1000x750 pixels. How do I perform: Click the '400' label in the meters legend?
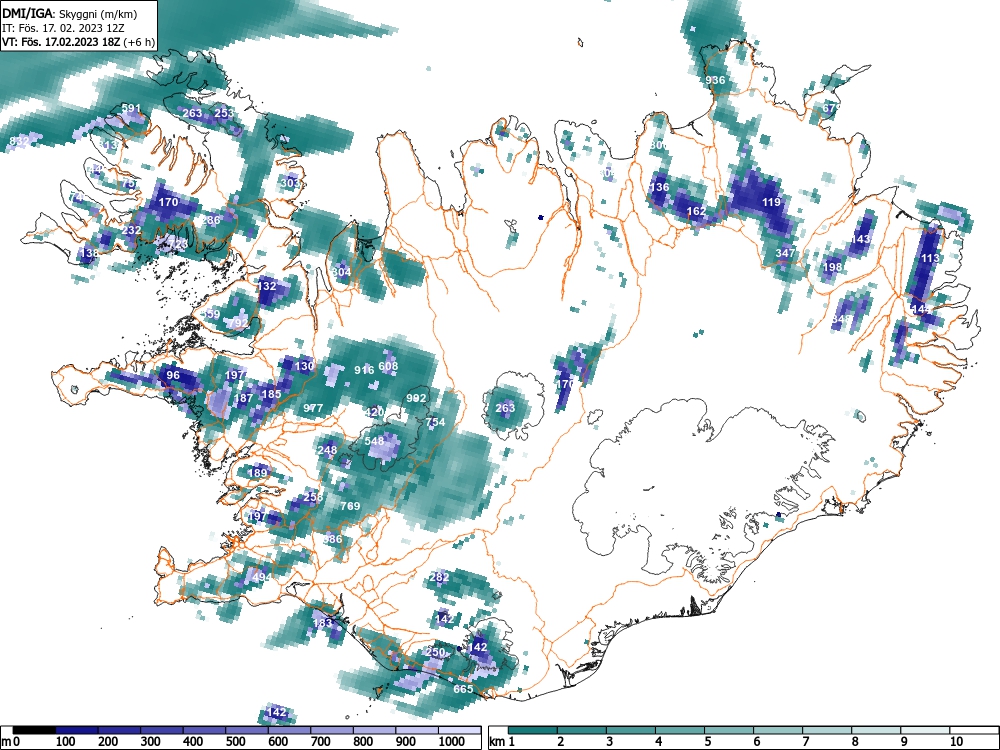tap(193, 742)
